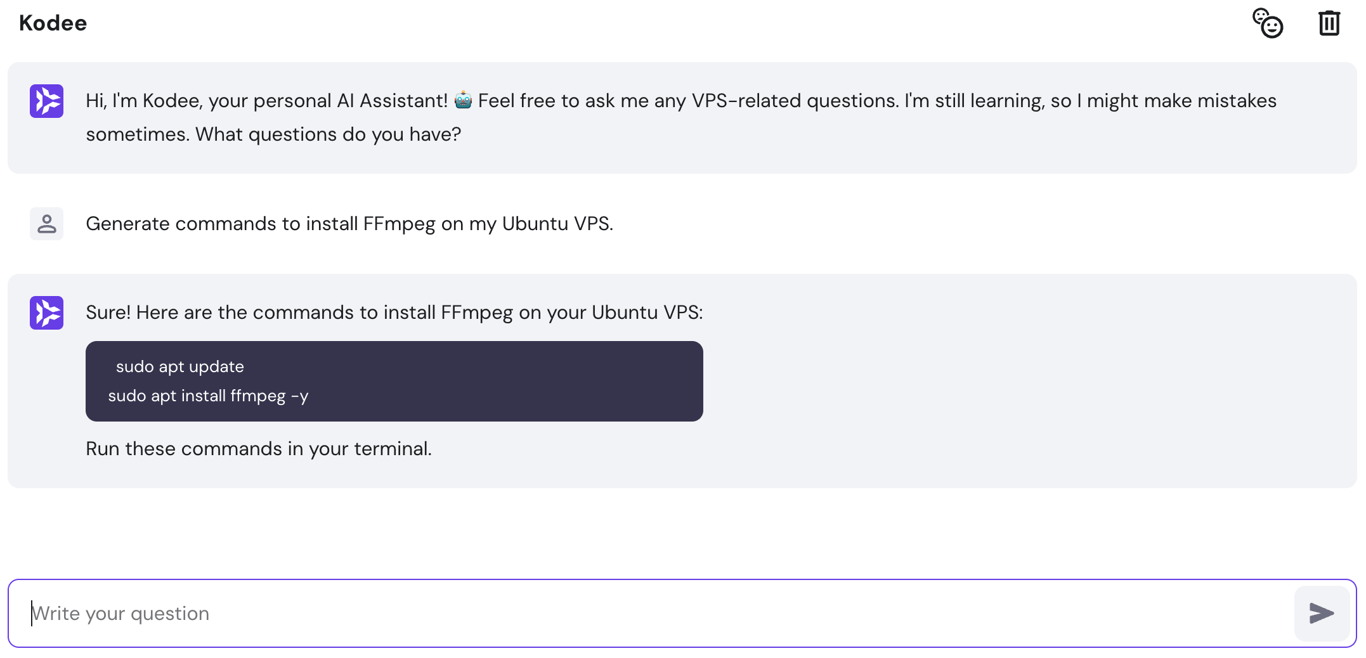1366x658 pixels.
Task: Select the Run these commands text
Action: (x=258, y=448)
